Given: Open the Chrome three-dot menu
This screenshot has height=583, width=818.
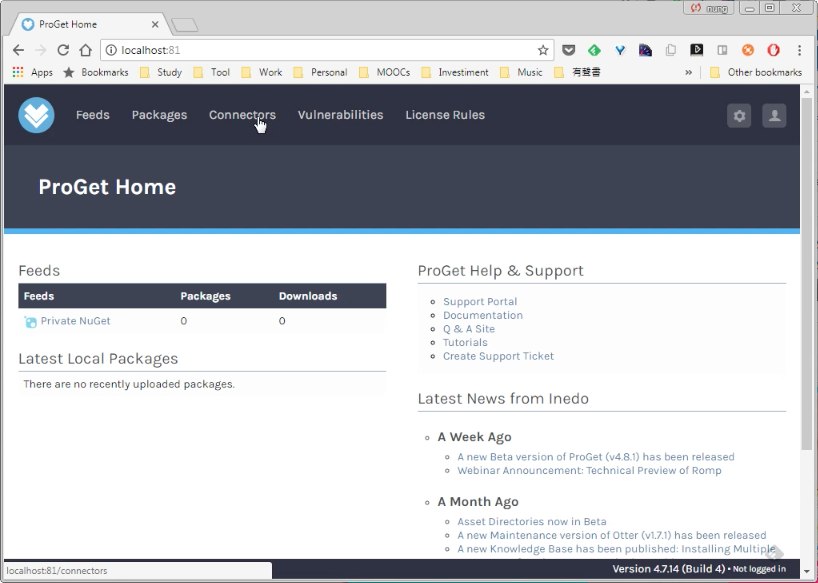Looking at the screenshot, I should 799,50.
